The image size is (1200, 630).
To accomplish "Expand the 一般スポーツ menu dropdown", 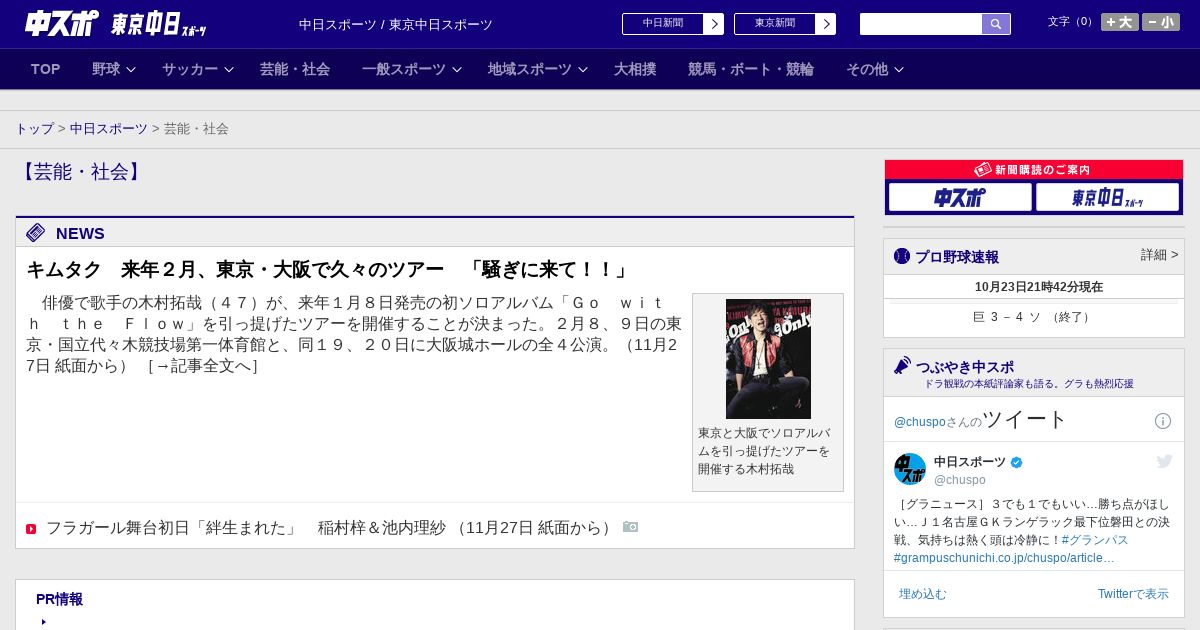I will coord(412,69).
